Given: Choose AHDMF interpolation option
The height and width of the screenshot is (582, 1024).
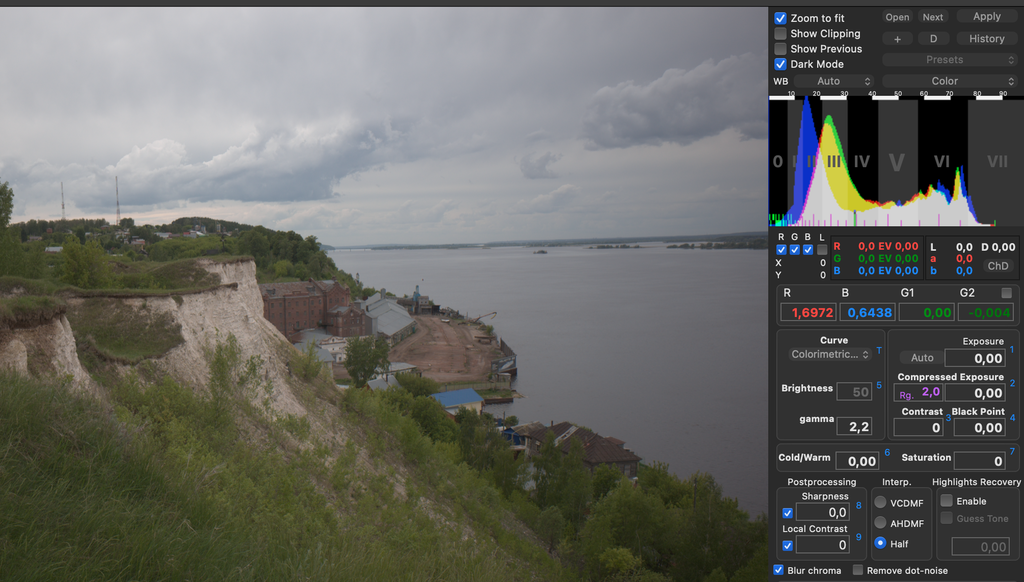Looking at the screenshot, I should 881,523.
